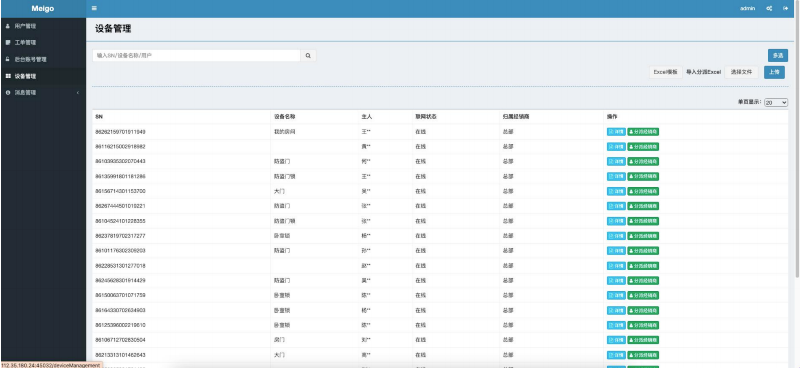Viewport: 800px width, 368px height.
Task: Click the round icon beside 消息管理
Action: point(8,93)
